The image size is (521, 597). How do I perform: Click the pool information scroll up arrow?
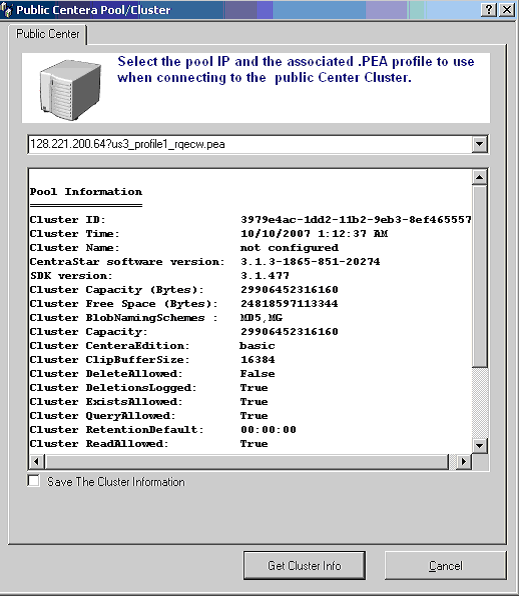pos(479,177)
